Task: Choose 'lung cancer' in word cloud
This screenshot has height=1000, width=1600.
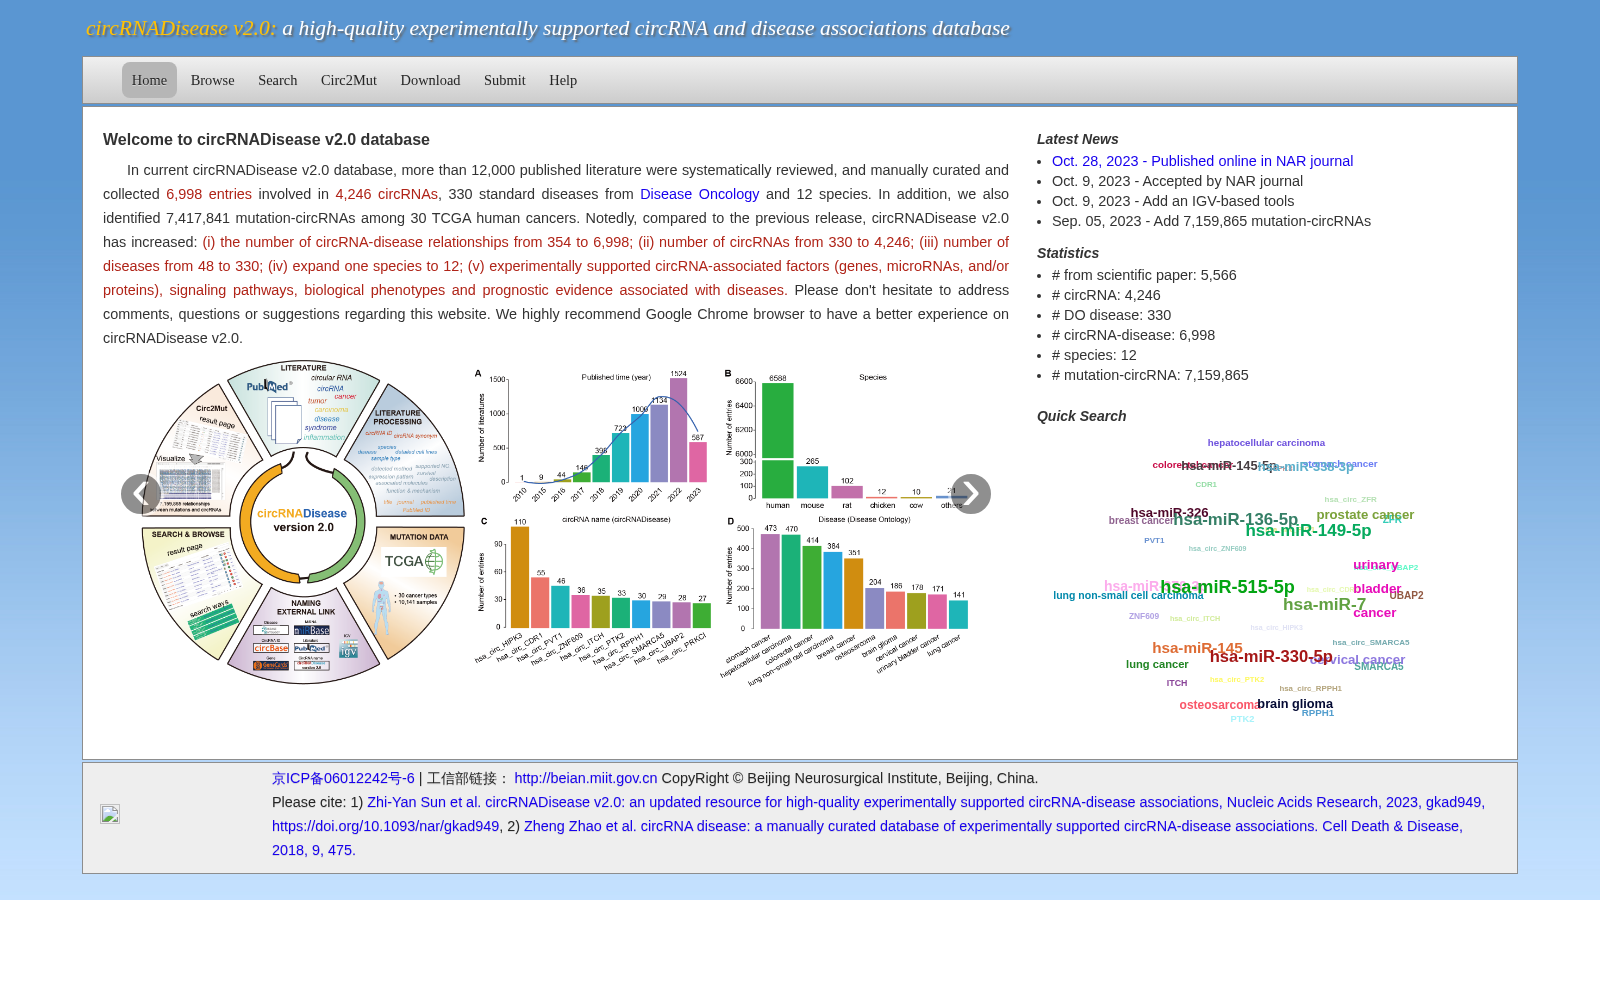Action: pyautogui.click(x=1157, y=664)
